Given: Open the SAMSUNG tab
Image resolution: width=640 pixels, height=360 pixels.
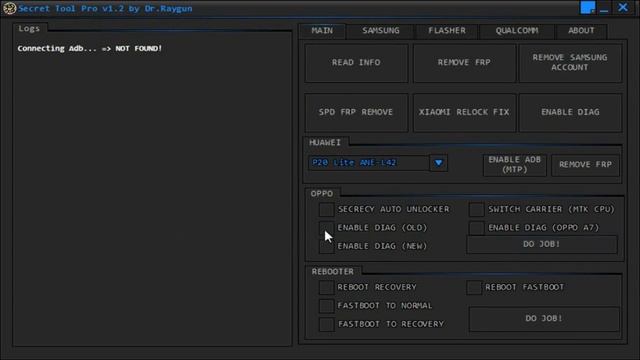Looking at the screenshot, I should coord(381,31).
